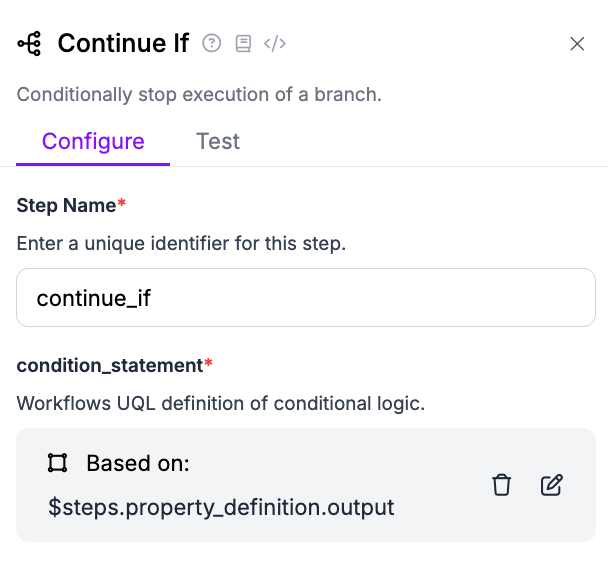Click the square icon beside "Based on:"
Screen dimensions: 608x570
click(57, 463)
